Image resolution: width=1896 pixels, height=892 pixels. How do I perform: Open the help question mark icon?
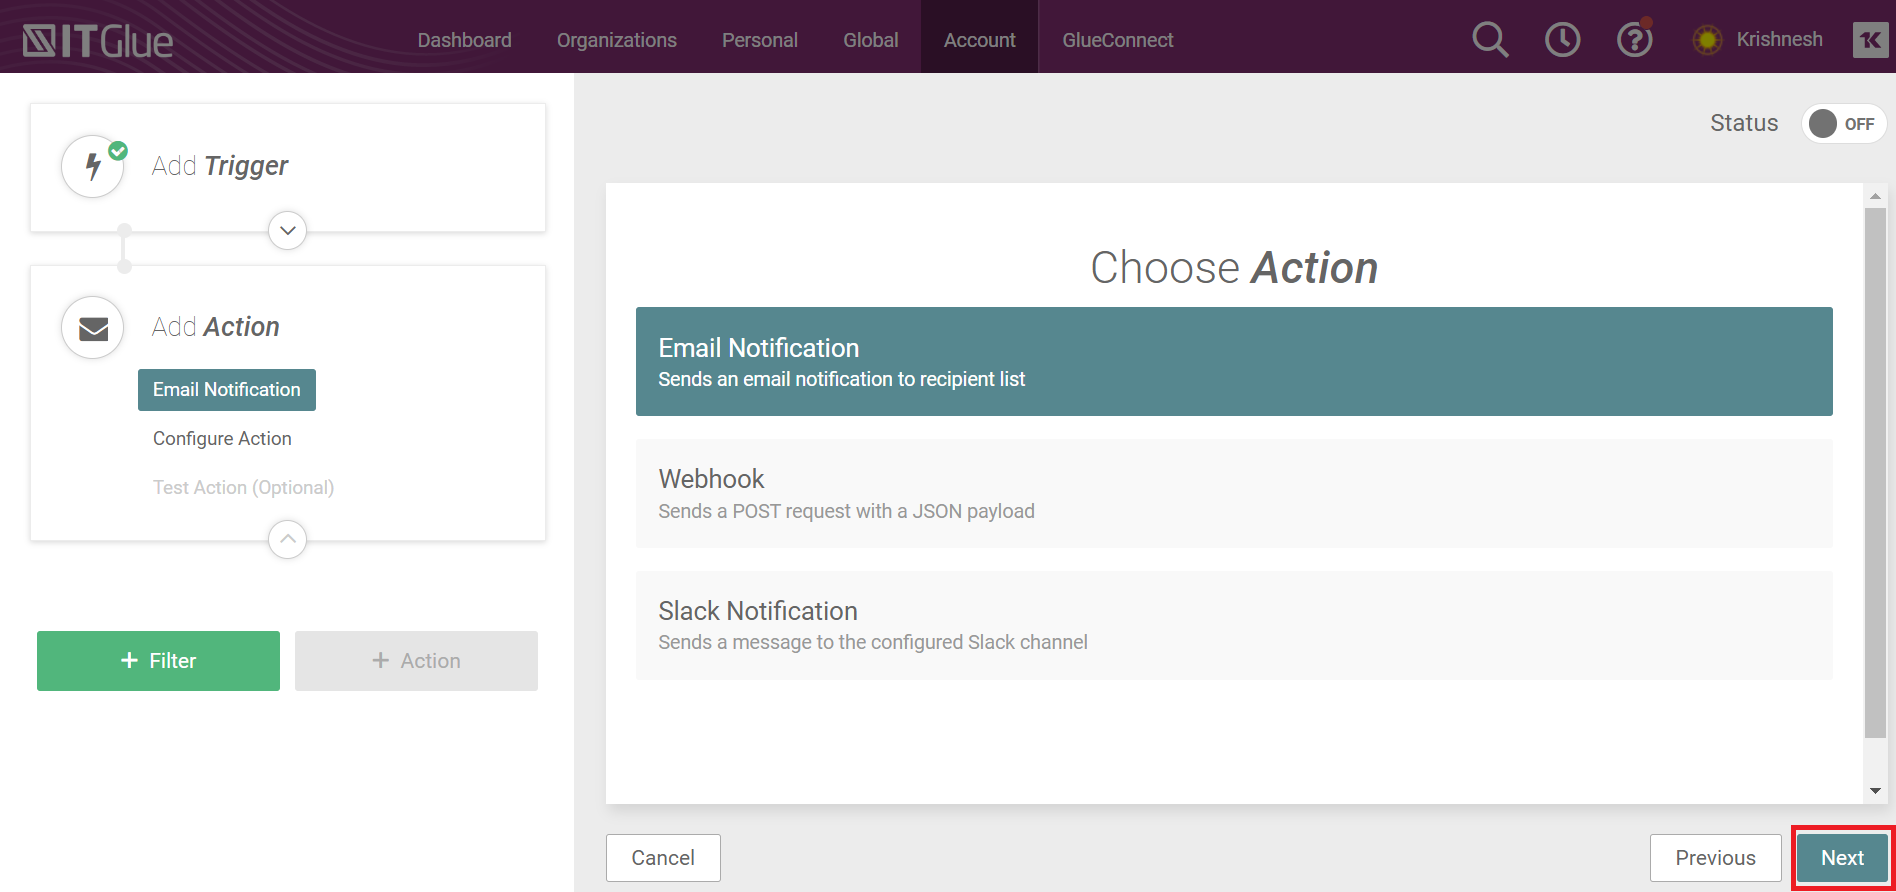(1635, 40)
